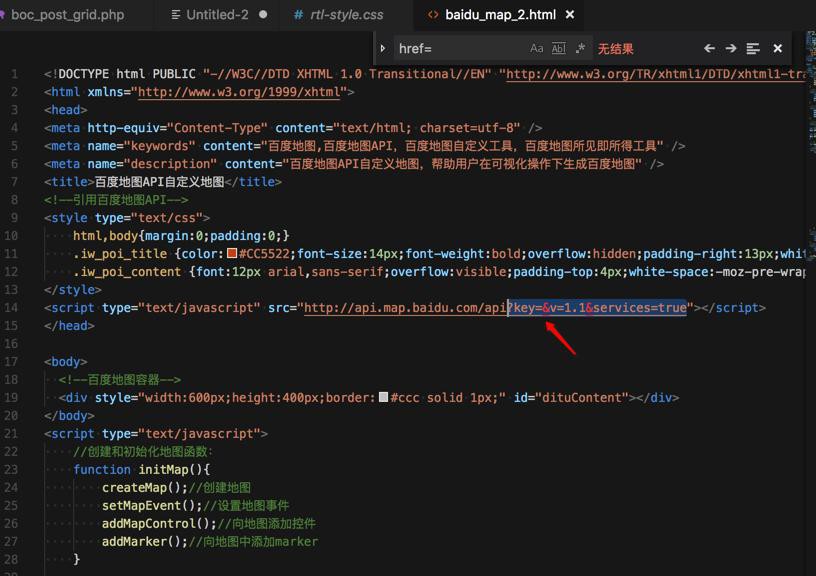Viewport: 816px width, 576px height.
Task: Toggle Match Case in find widget
Action: [x=537, y=48]
